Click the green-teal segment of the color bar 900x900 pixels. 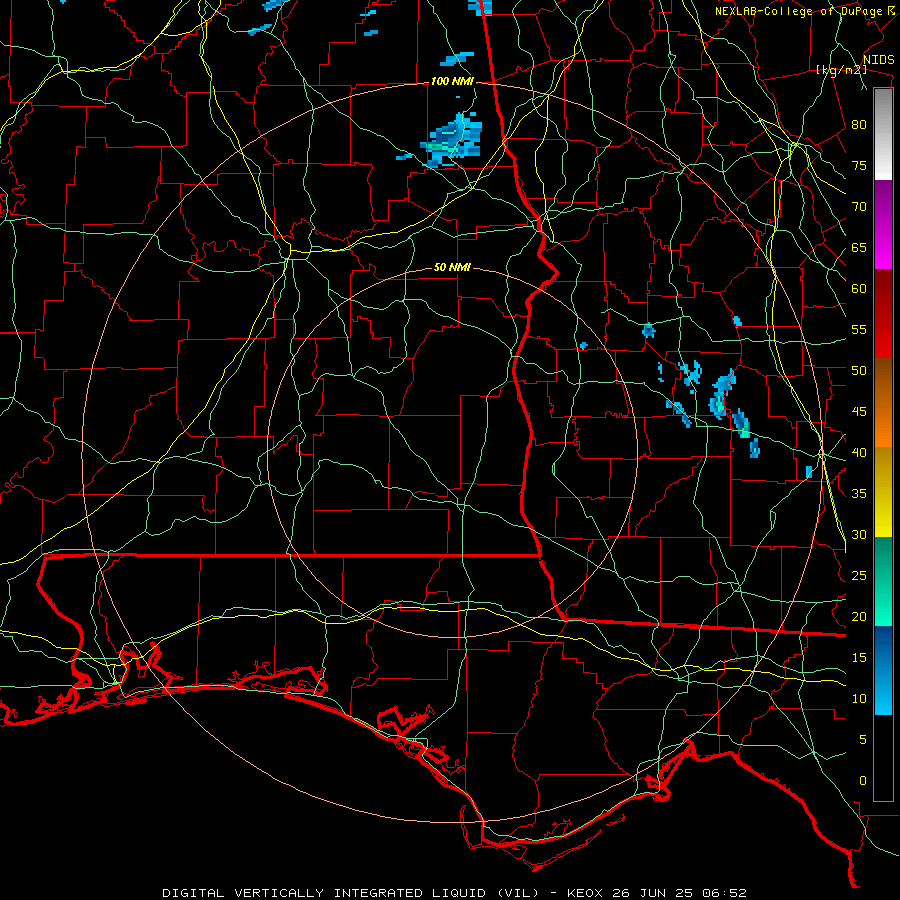click(x=883, y=581)
